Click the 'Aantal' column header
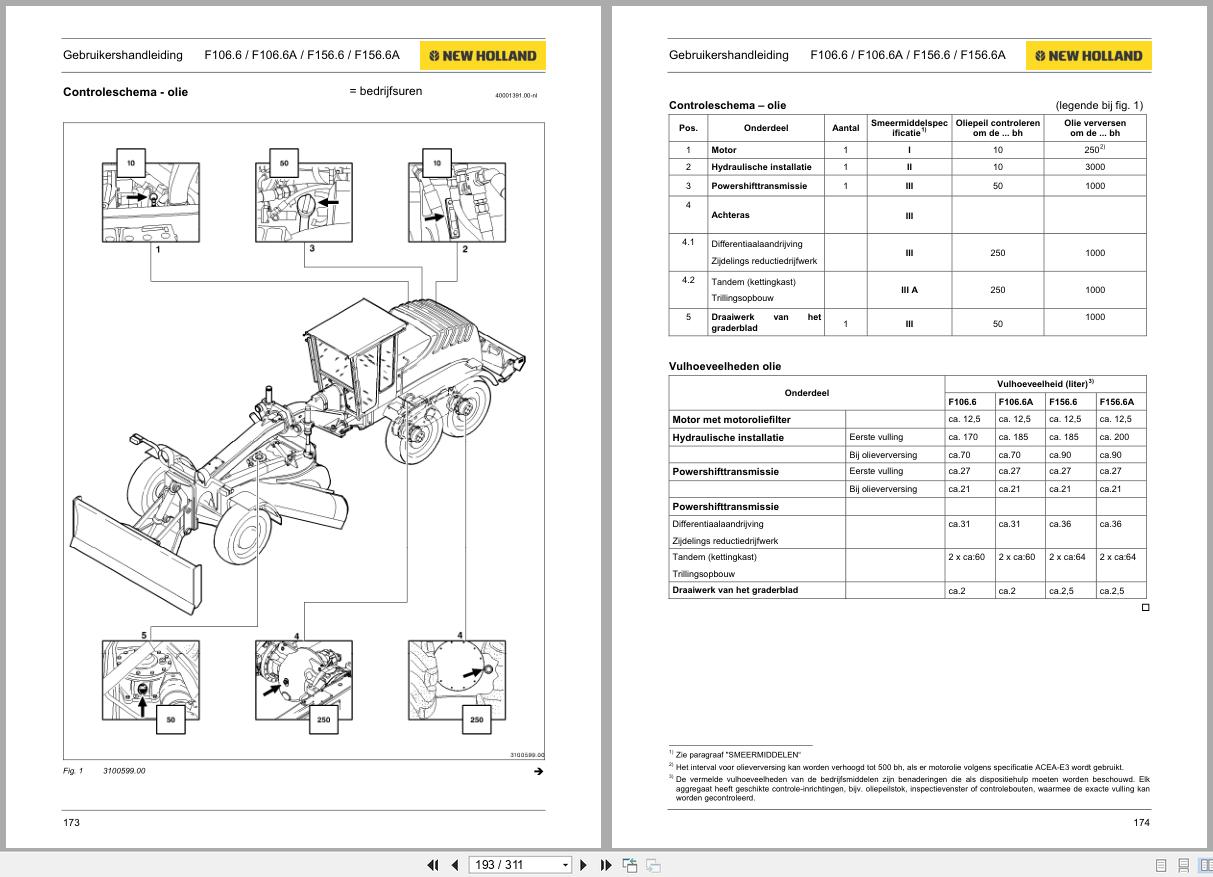This screenshot has width=1213, height=877. coord(846,128)
